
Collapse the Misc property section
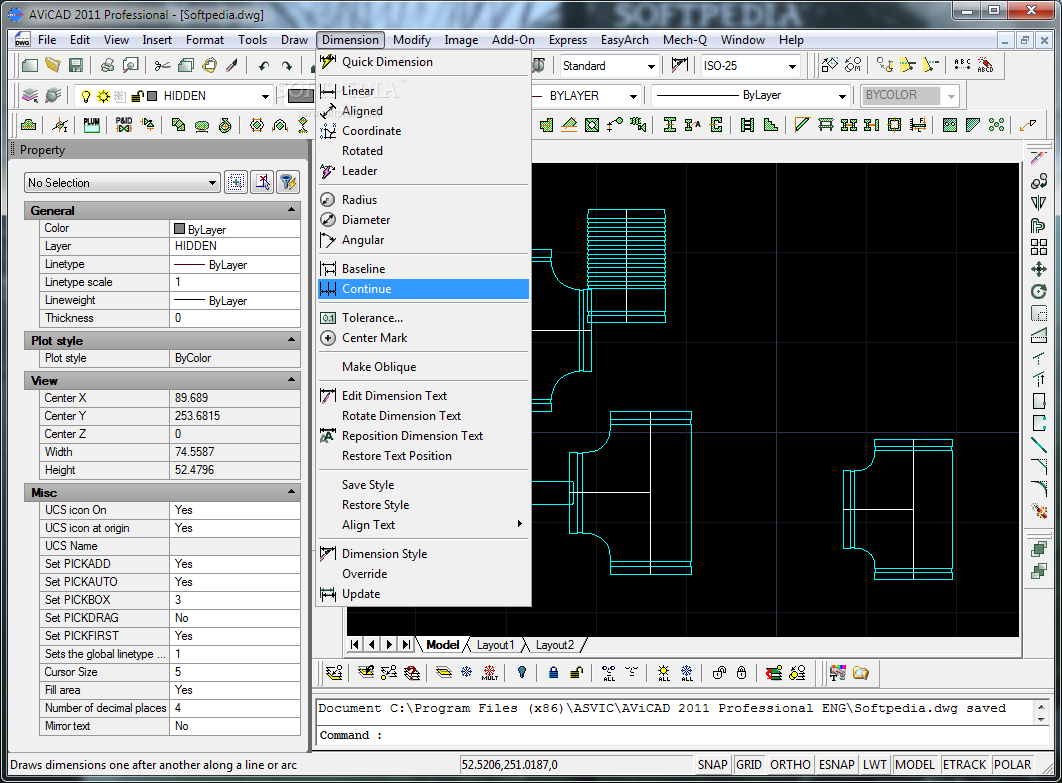(x=292, y=492)
